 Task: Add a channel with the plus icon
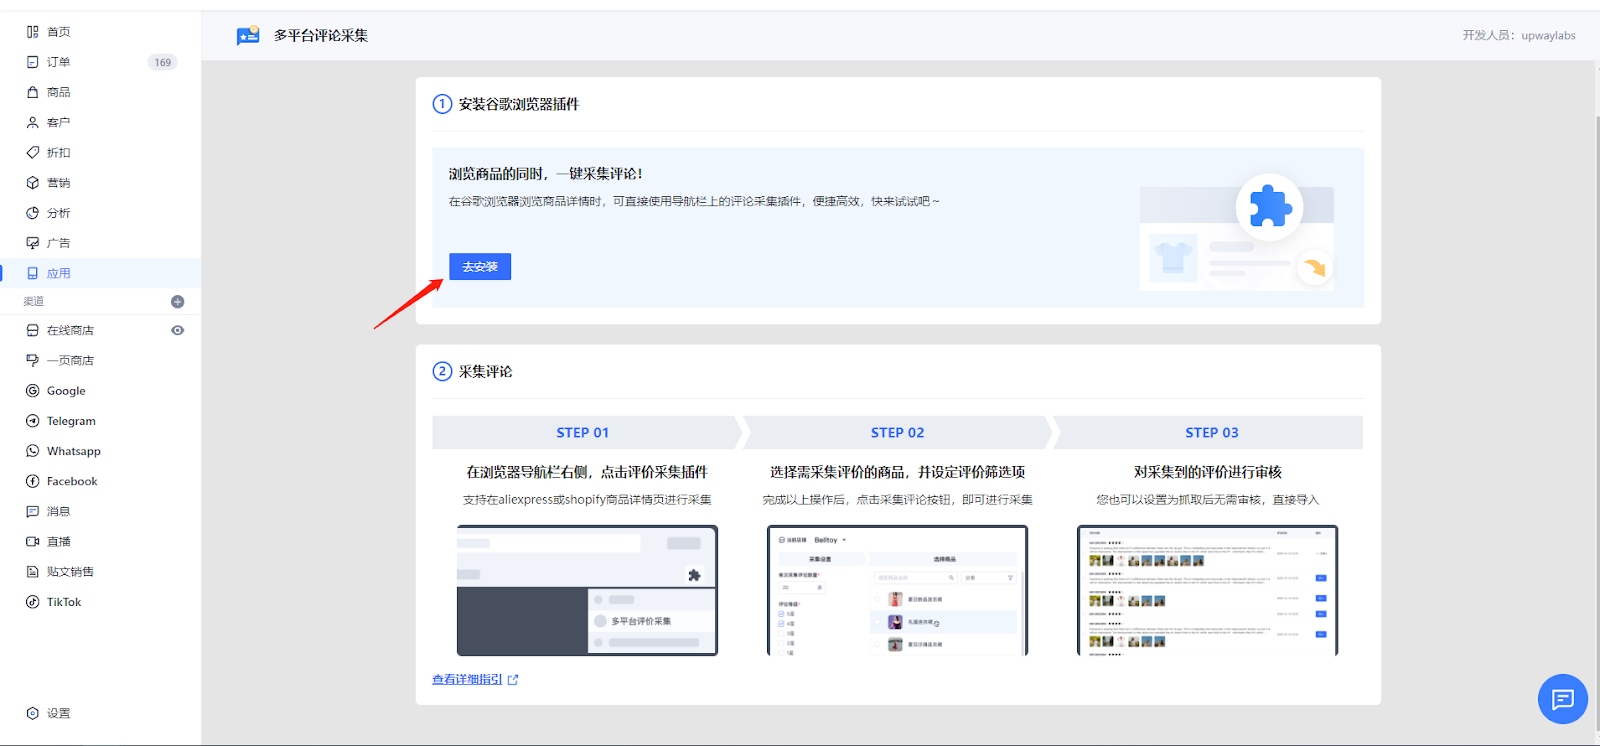pyautogui.click(x=177, y=302)
